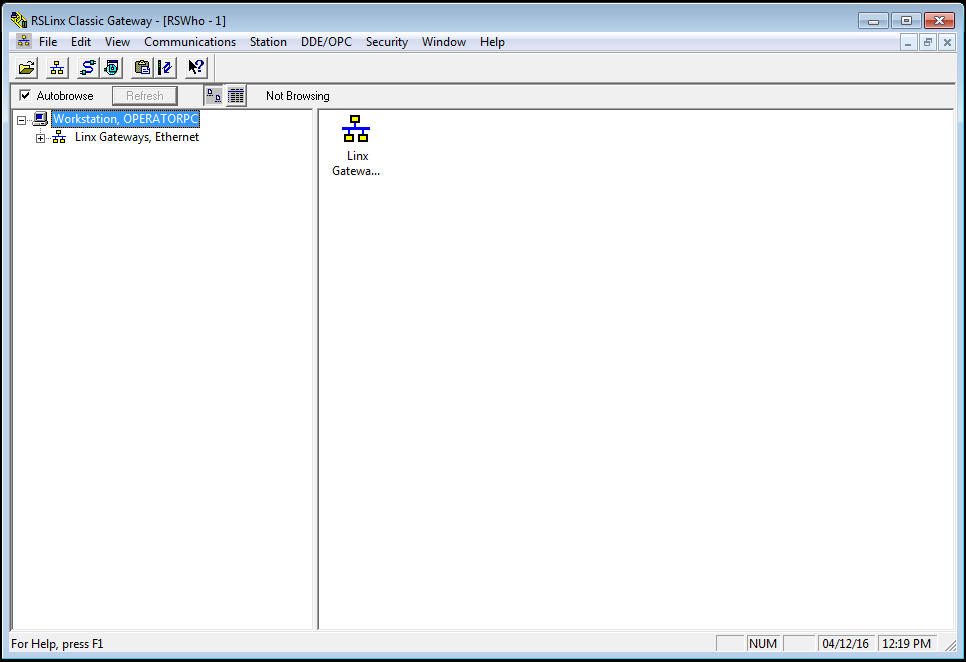Click the Ethernet network icon in tree
The height and width of the screenshot is (662, 966).
tap(59, 137)
